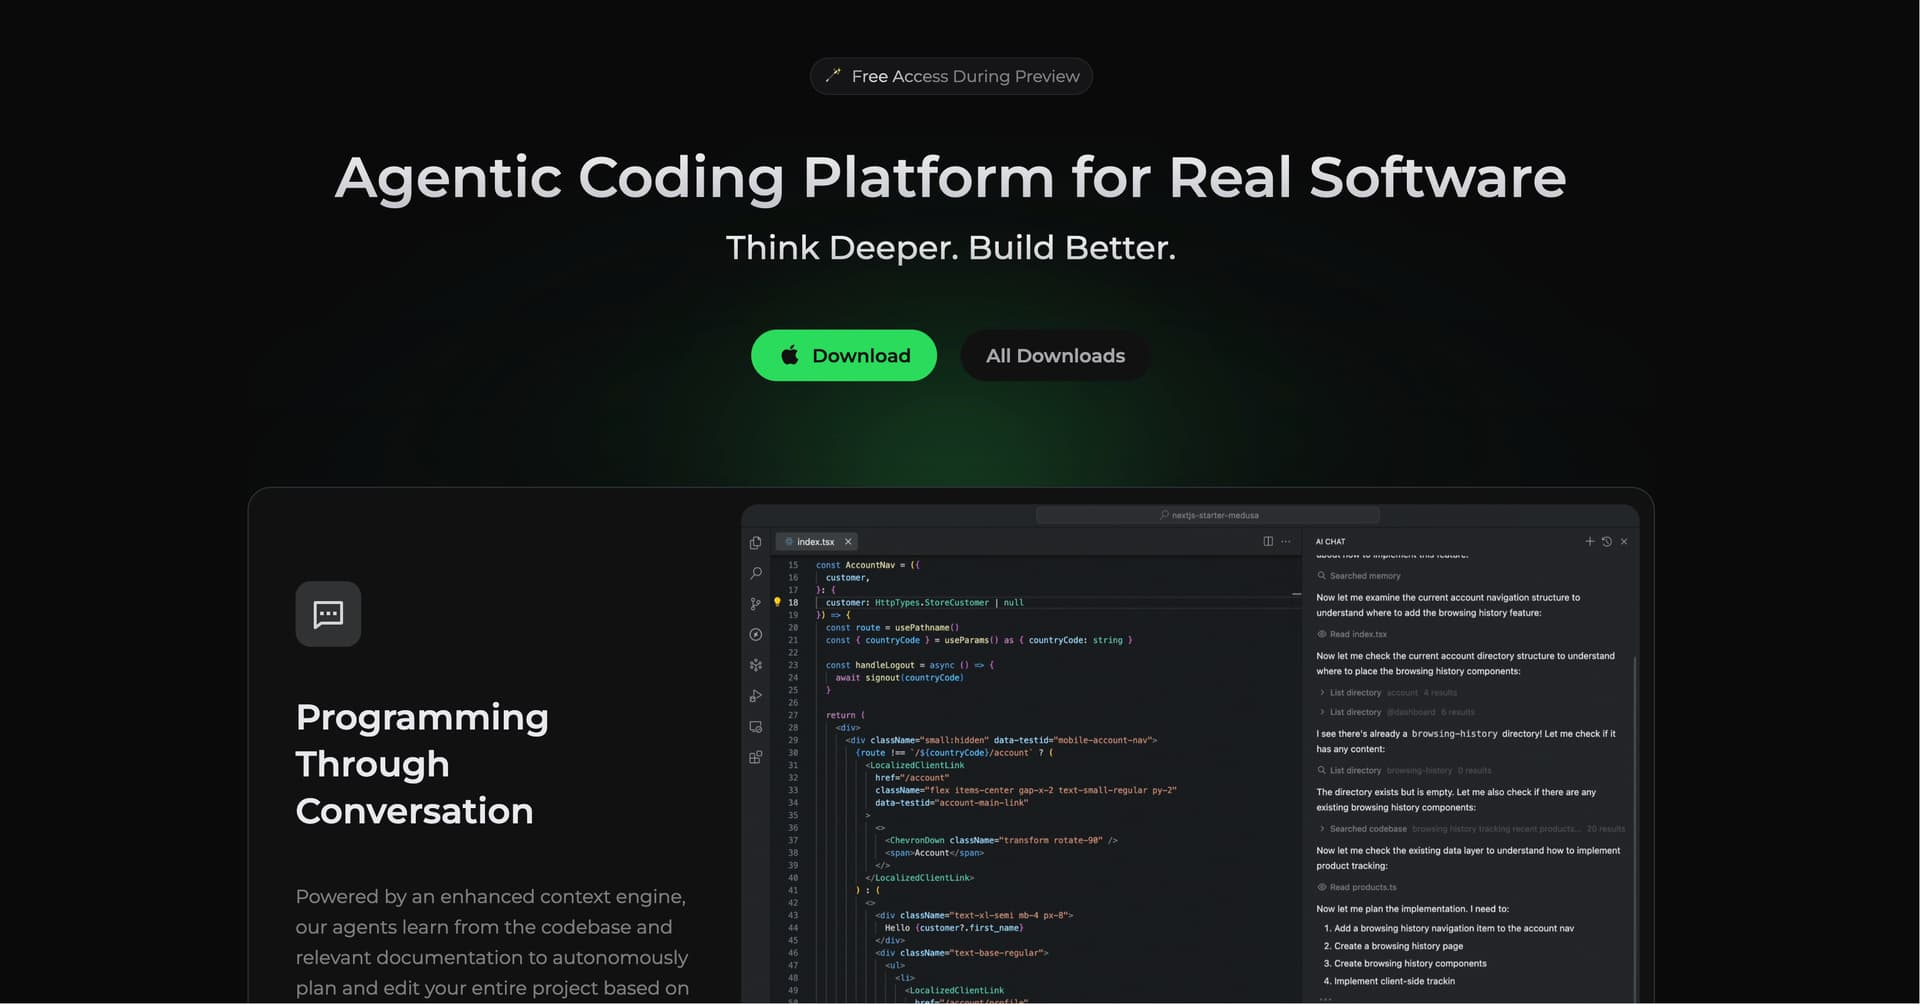Select the index.tsx editor tab

pyautogui.click(x=814, y=541)
